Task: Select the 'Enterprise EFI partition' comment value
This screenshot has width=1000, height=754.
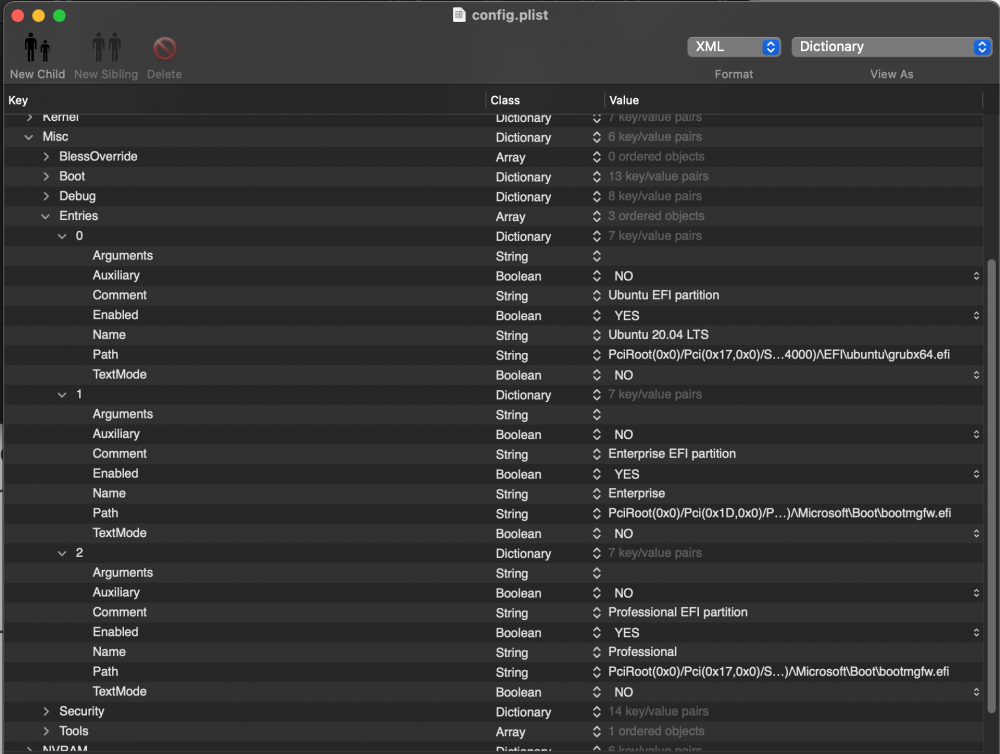Action: click(x=672, y=454)
